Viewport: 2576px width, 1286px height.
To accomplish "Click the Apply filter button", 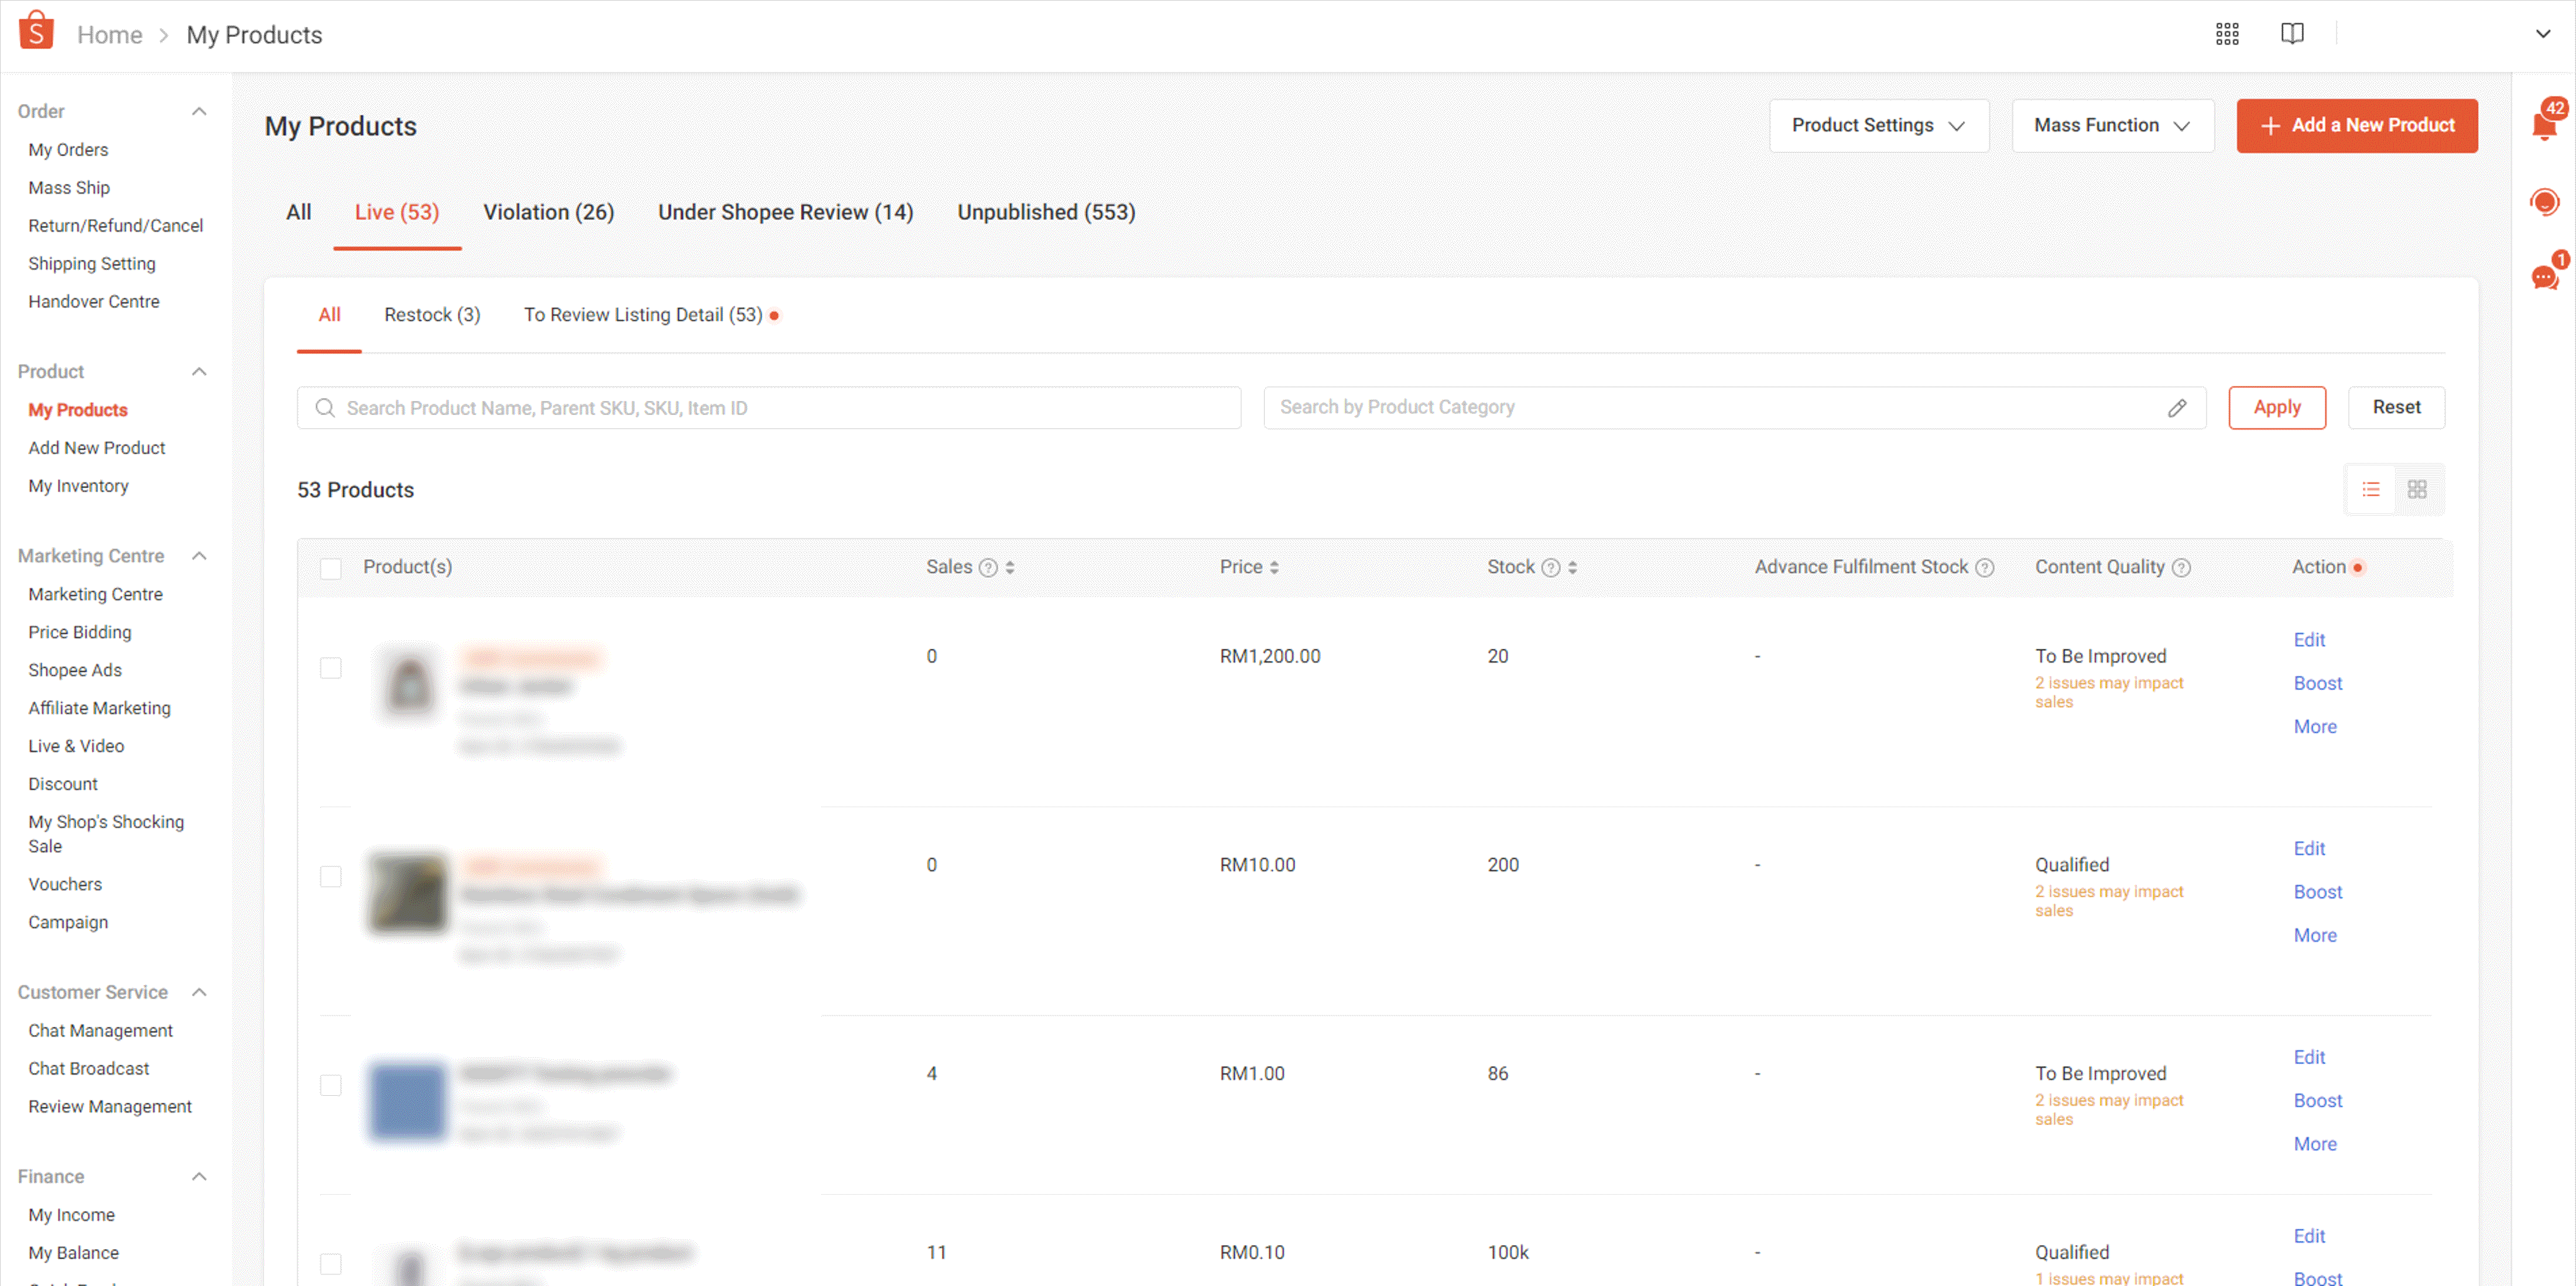I will click(x=2277, y=408).
